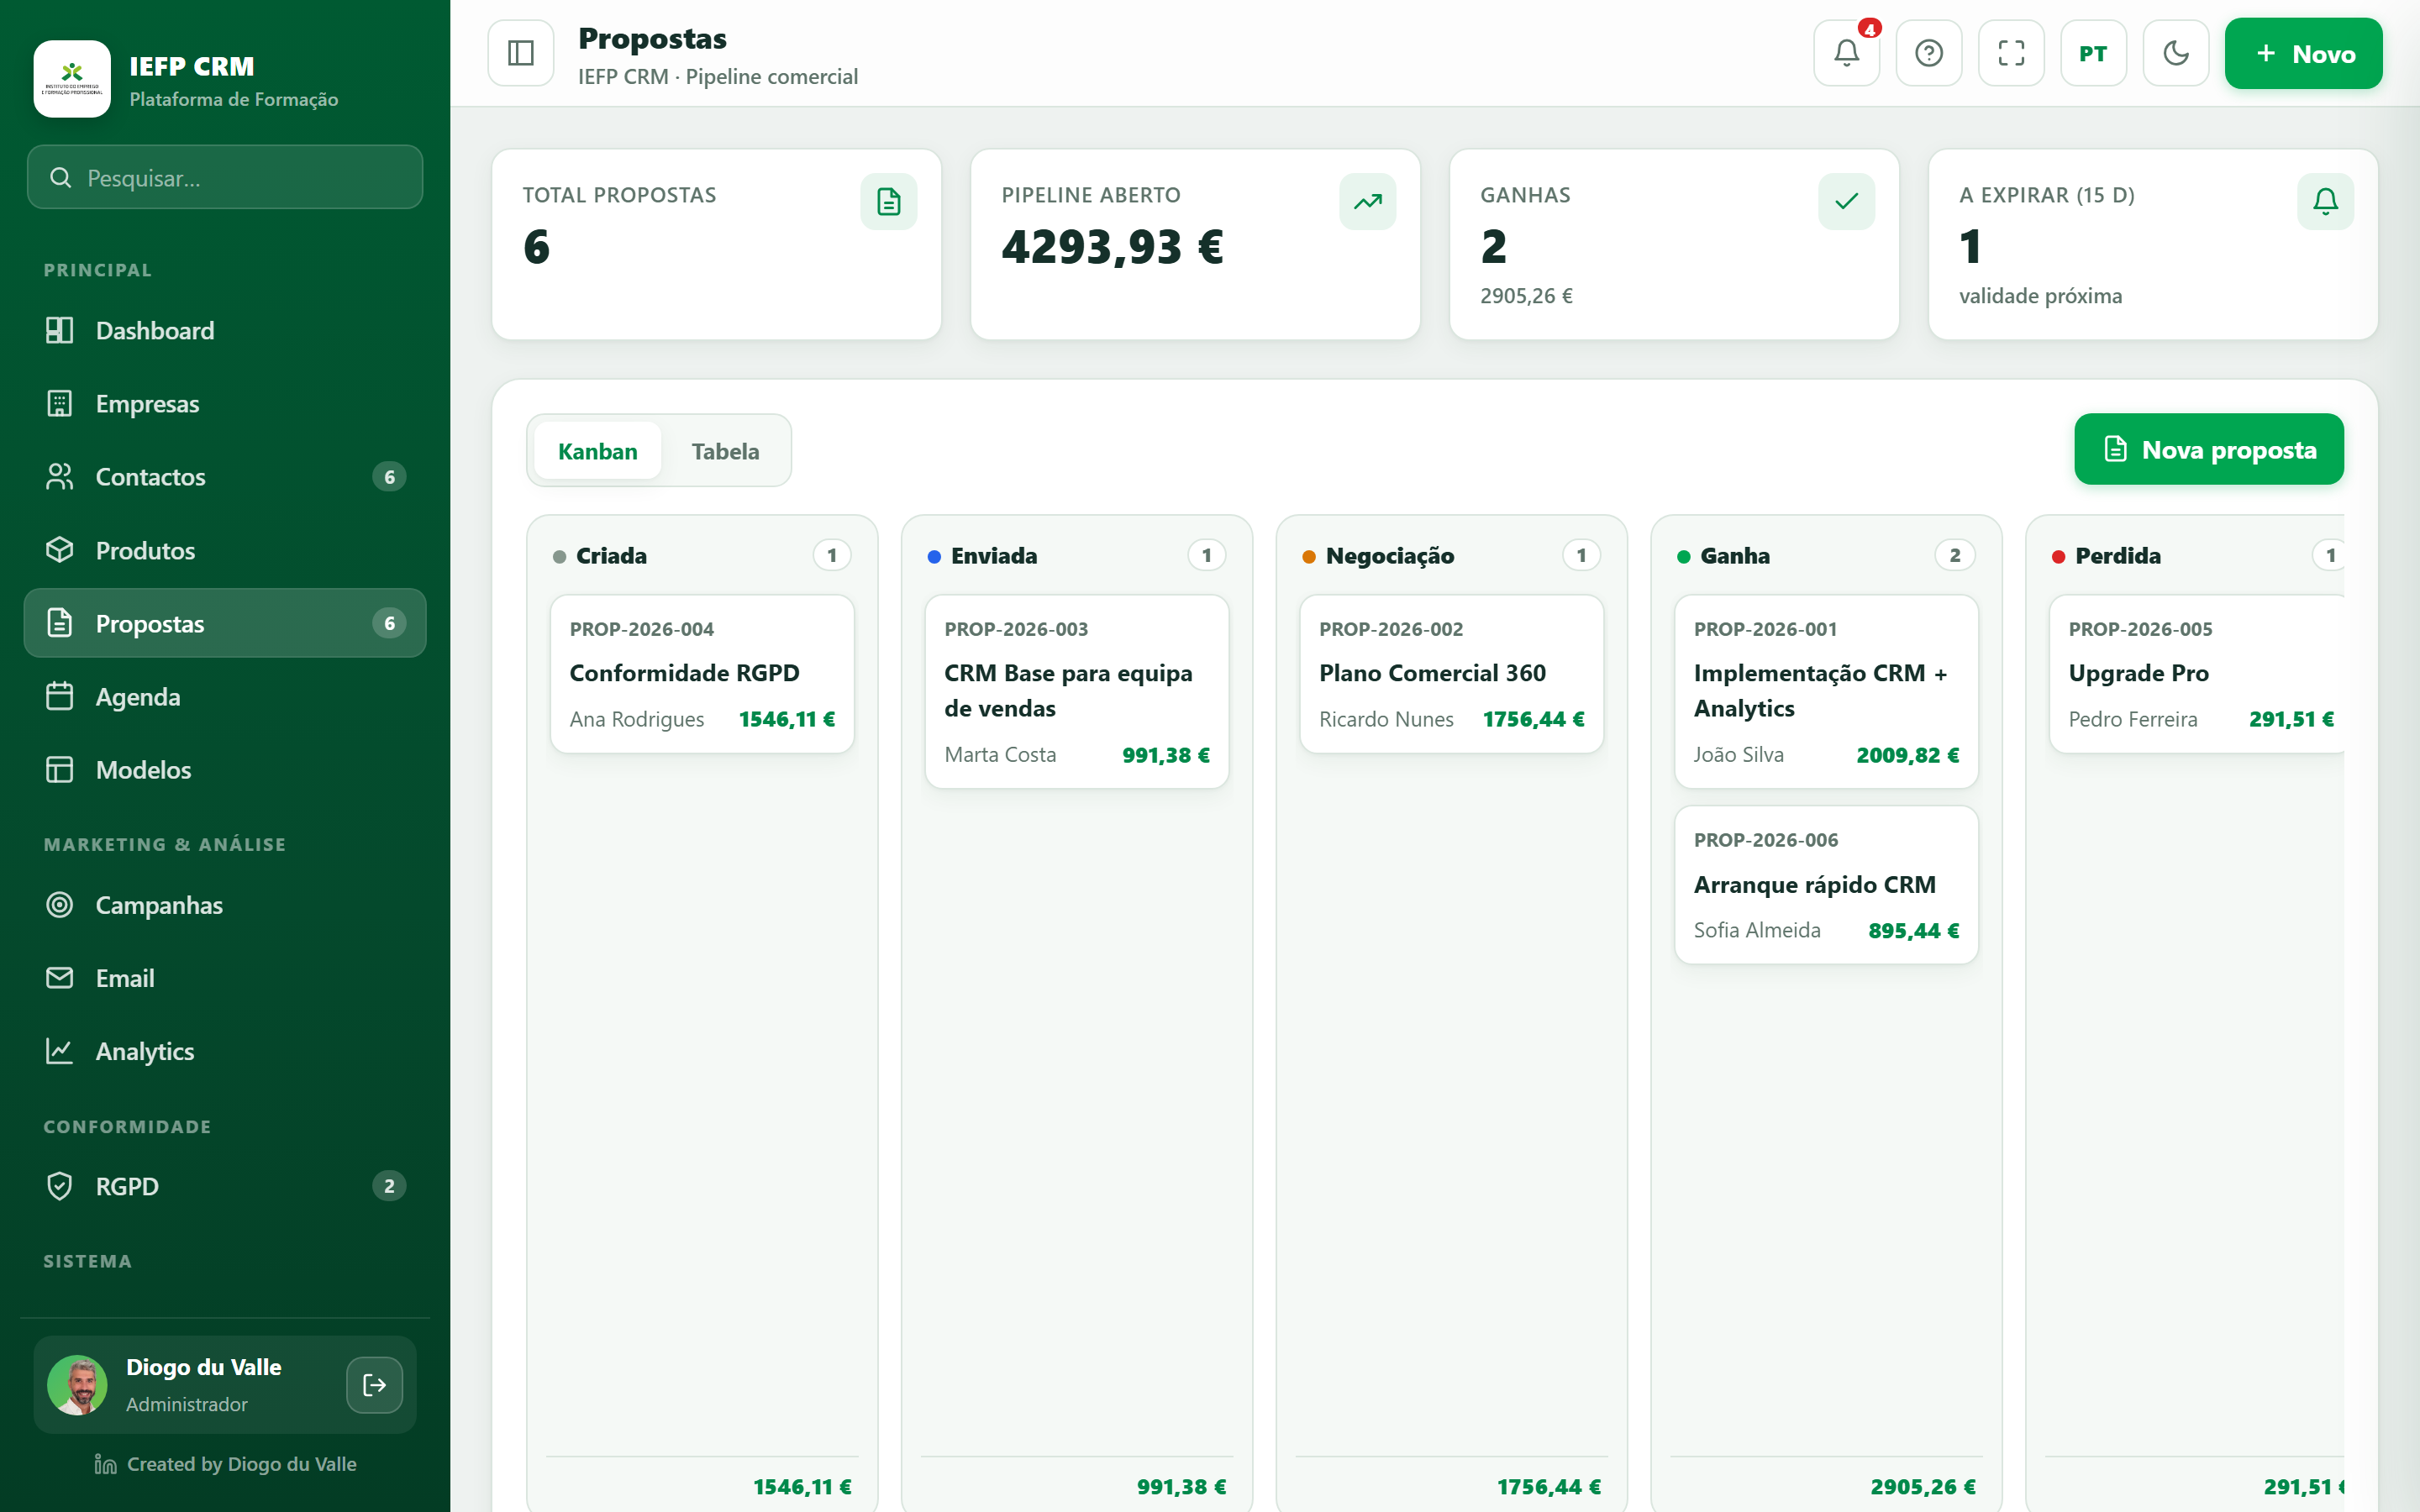2420x1512 pixels.
Task: Click the Perdida column header
Action: [x=2196, y=555]
